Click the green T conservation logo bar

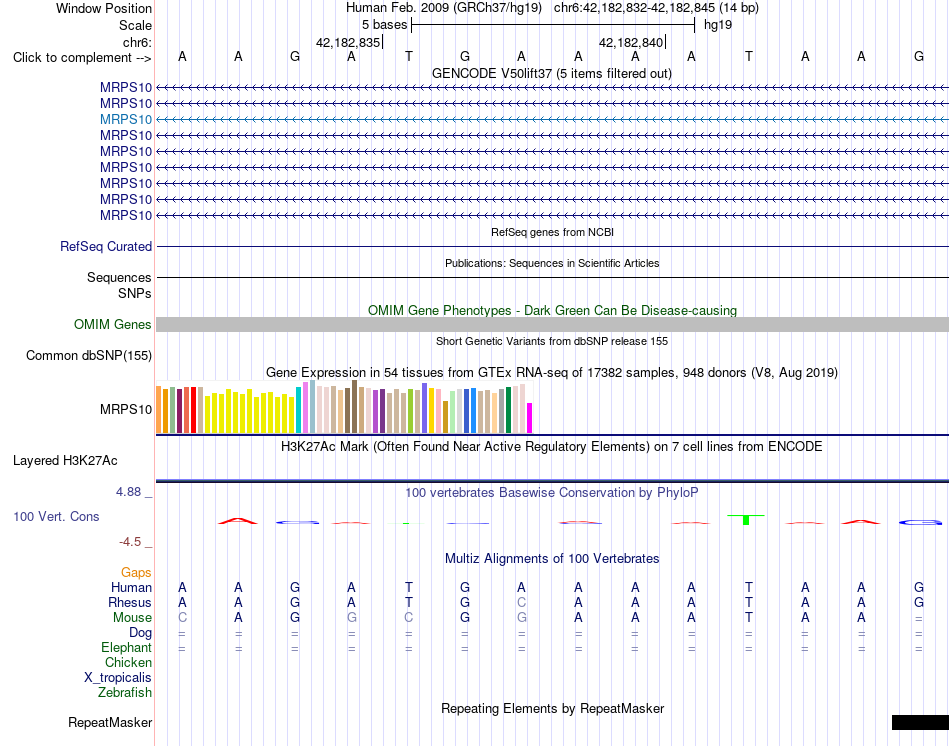[x=746, y=519]
